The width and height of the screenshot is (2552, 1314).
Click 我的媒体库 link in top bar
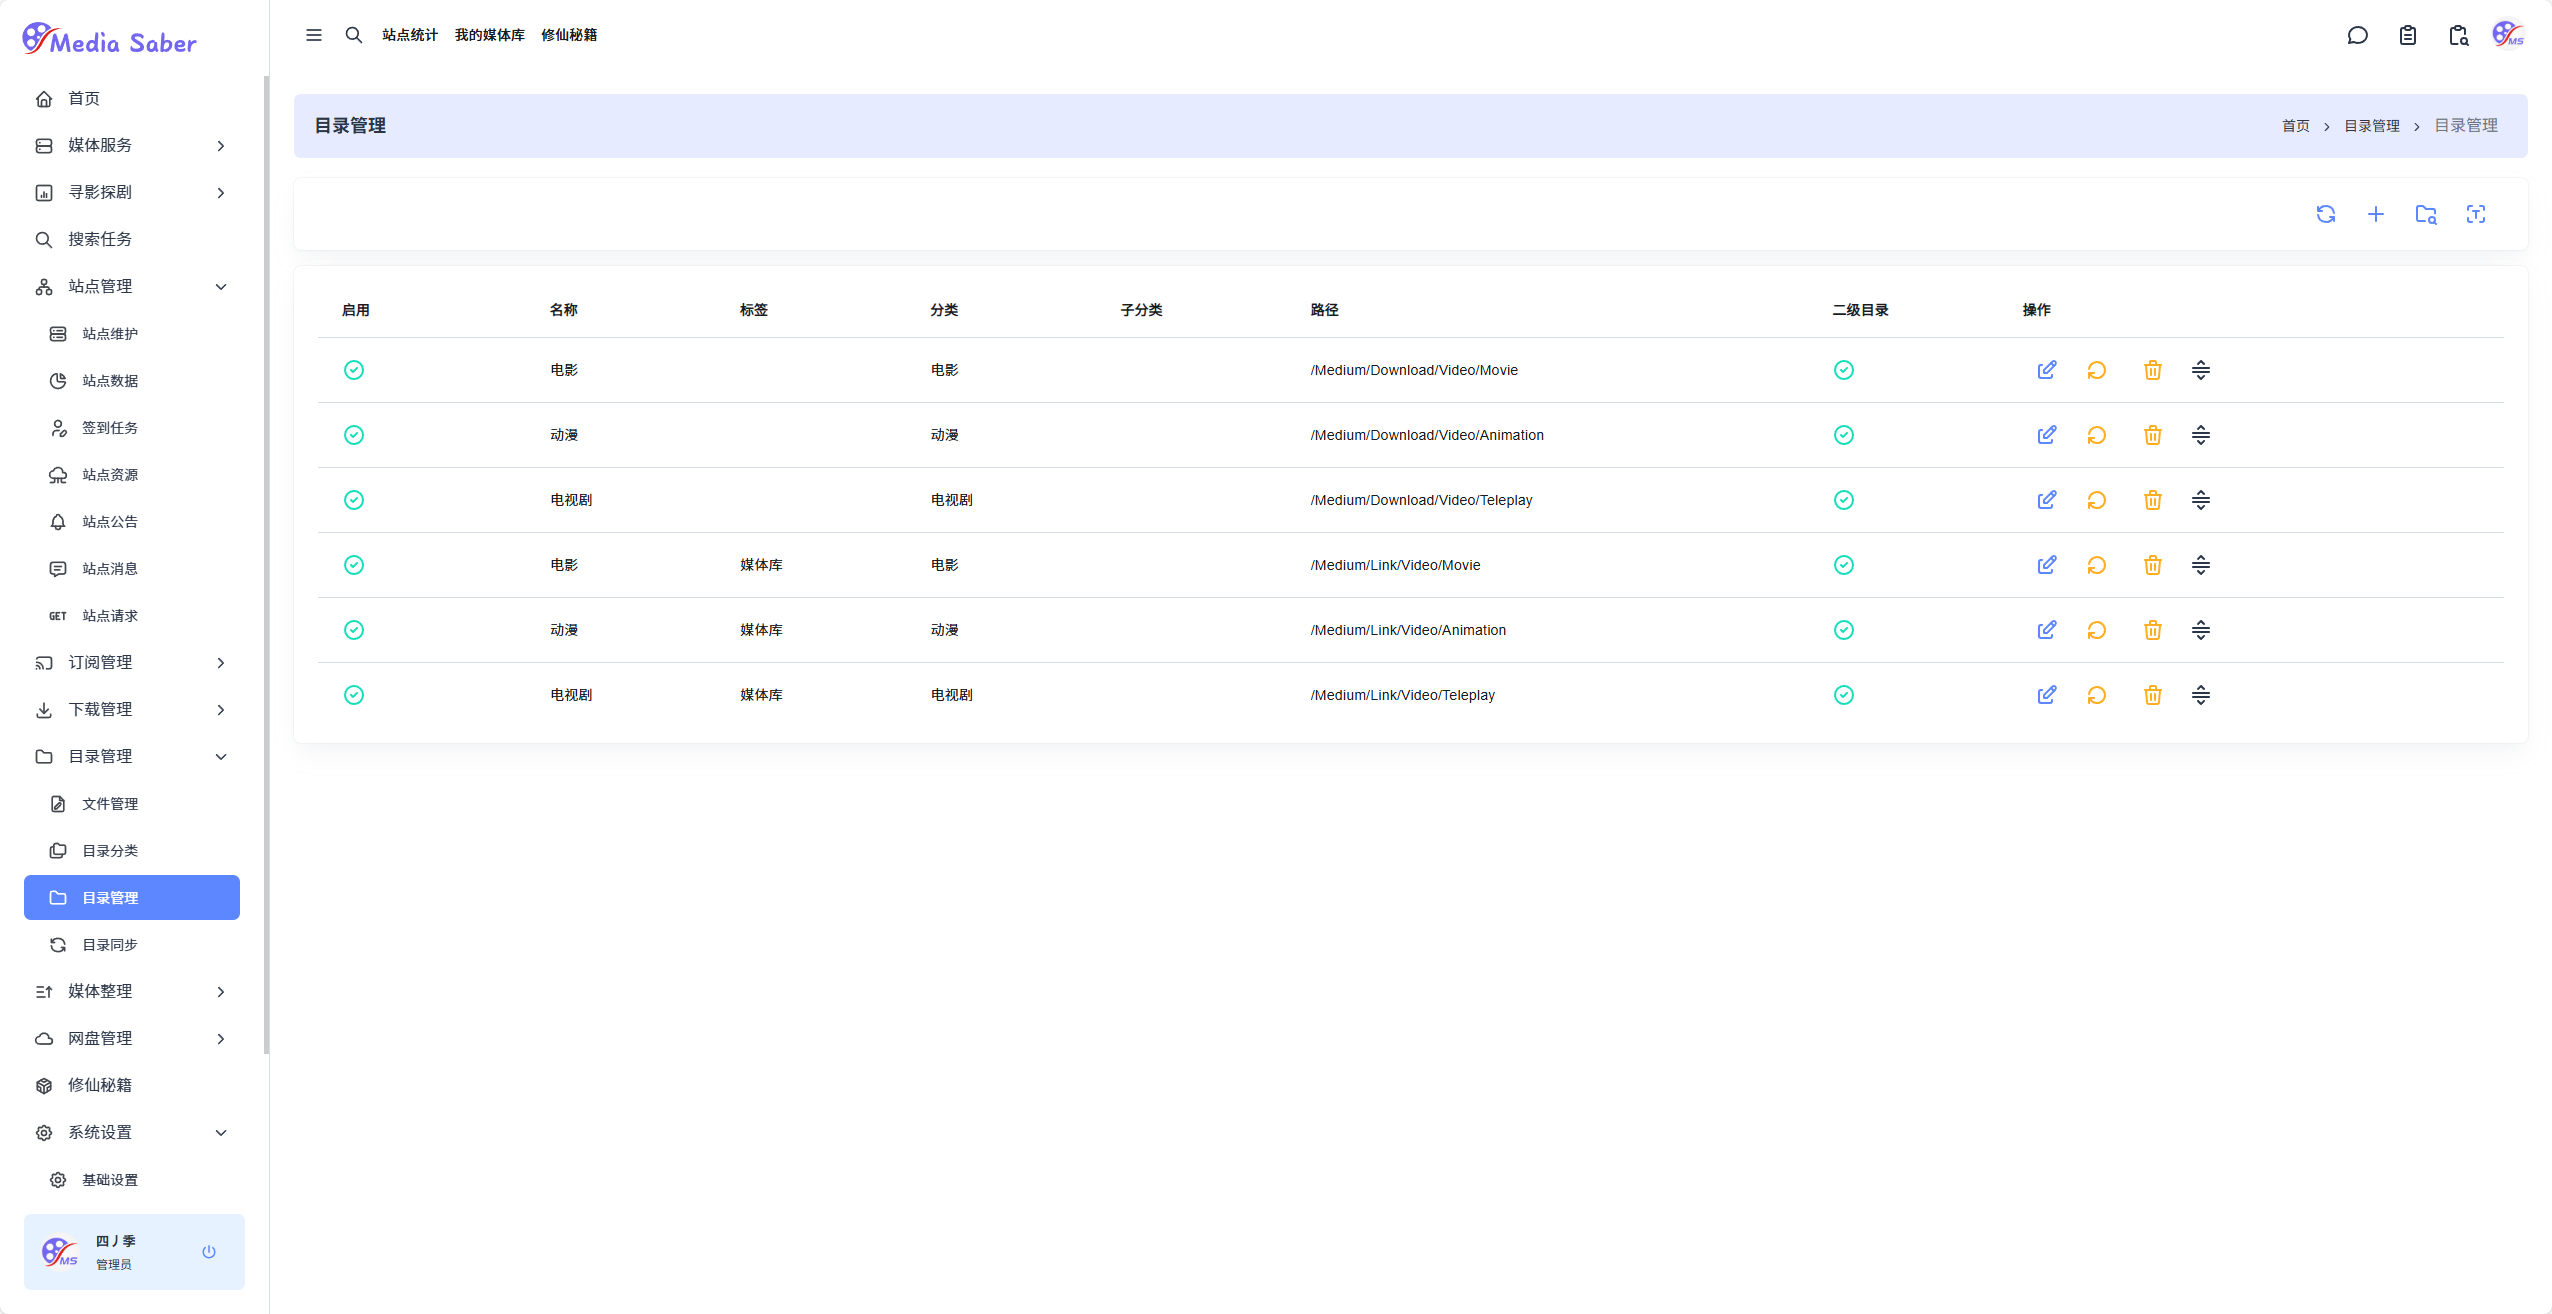(489, 35)
